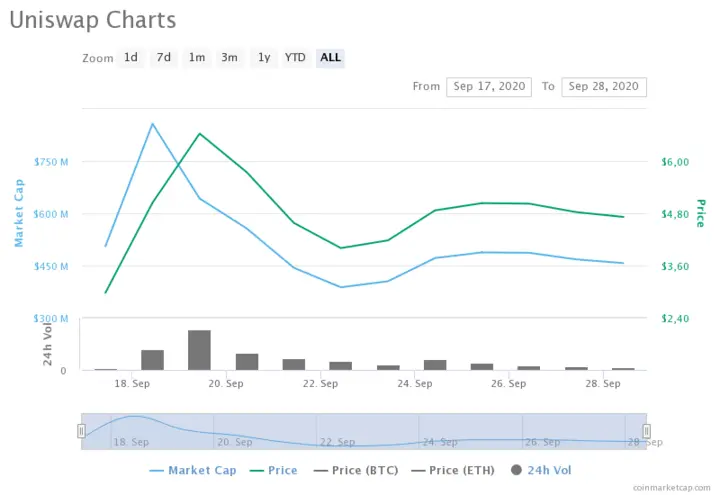Click the $6,00 price axis label
The image size is (720, 495).
pos(675,162)
